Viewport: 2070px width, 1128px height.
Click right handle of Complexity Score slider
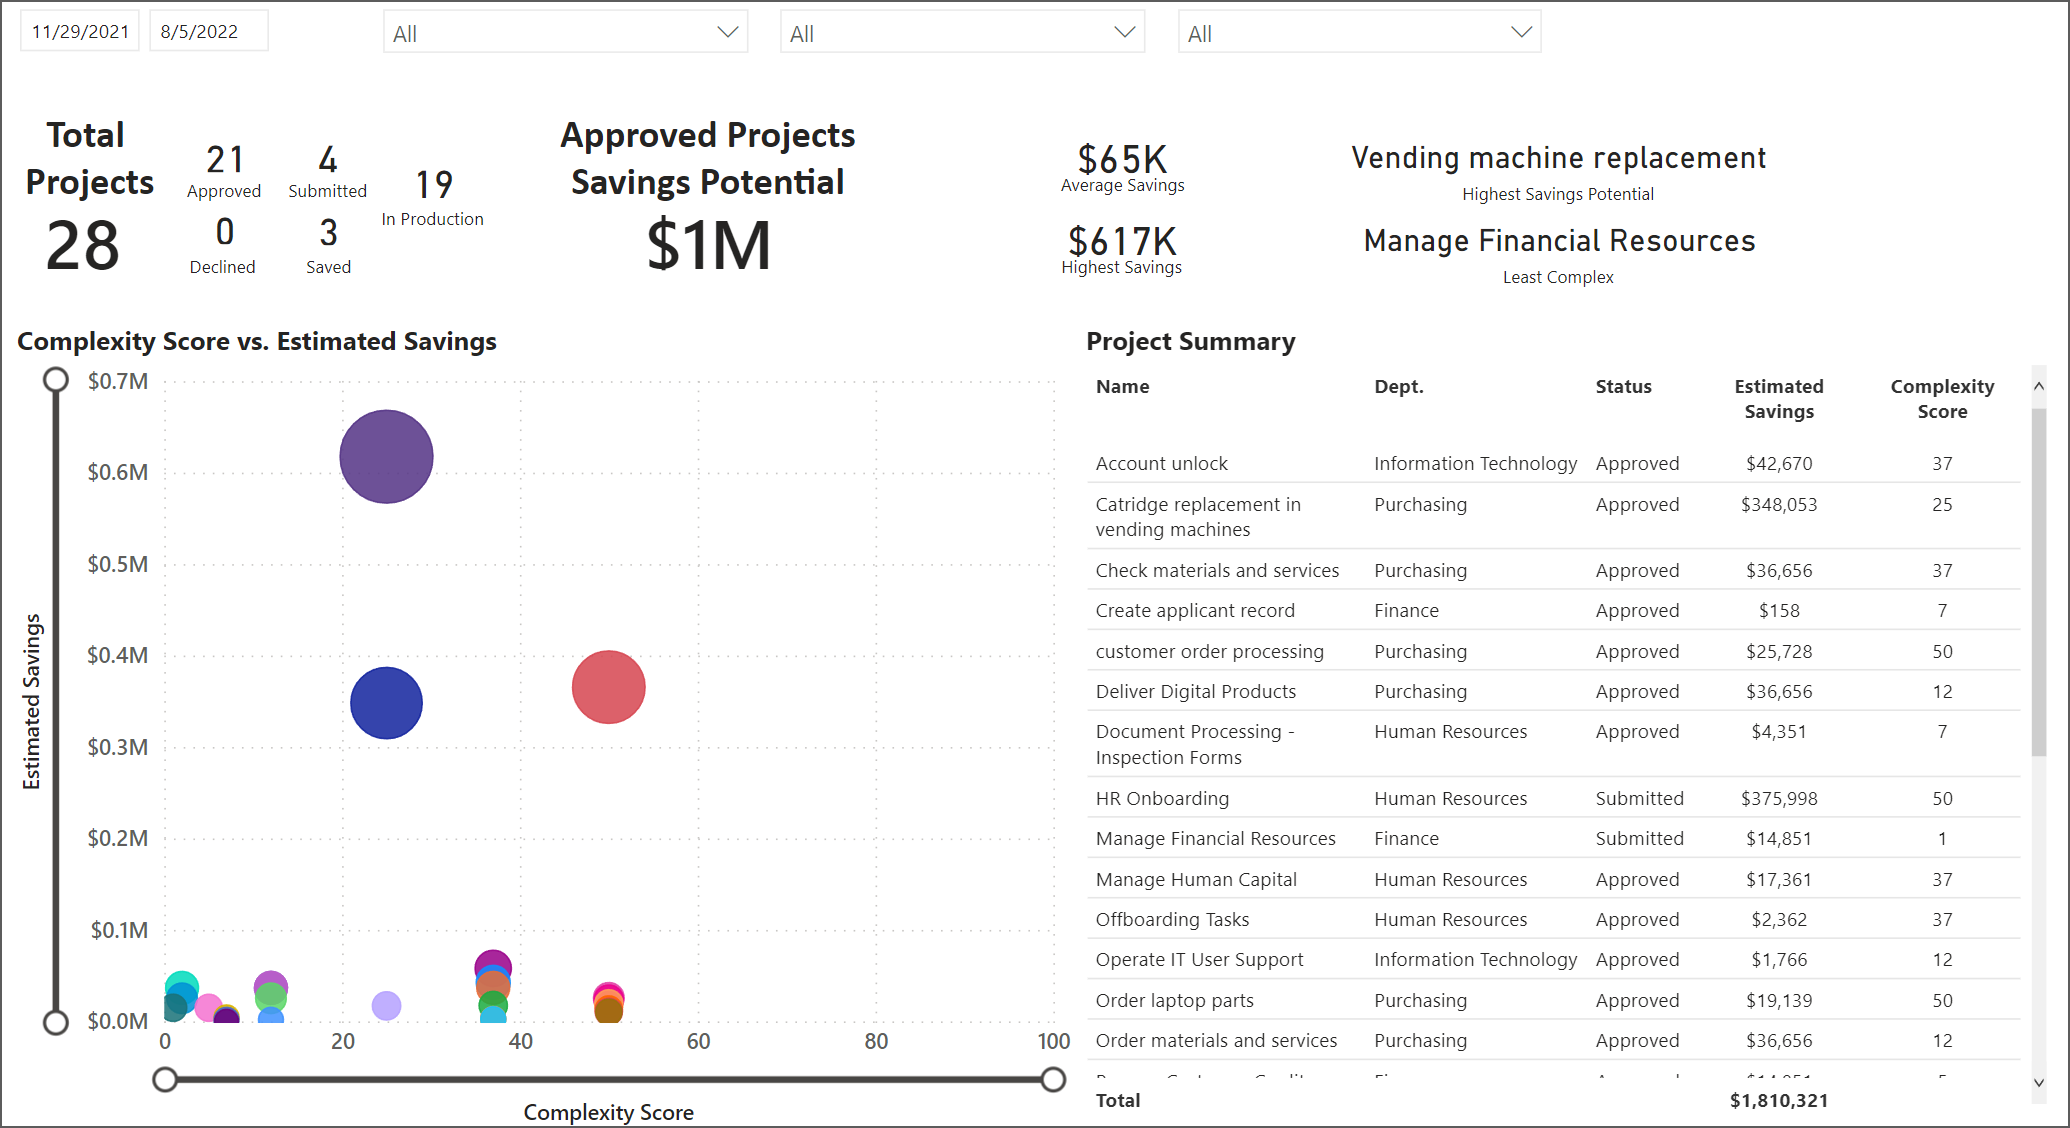(x=1053, y=1080)
